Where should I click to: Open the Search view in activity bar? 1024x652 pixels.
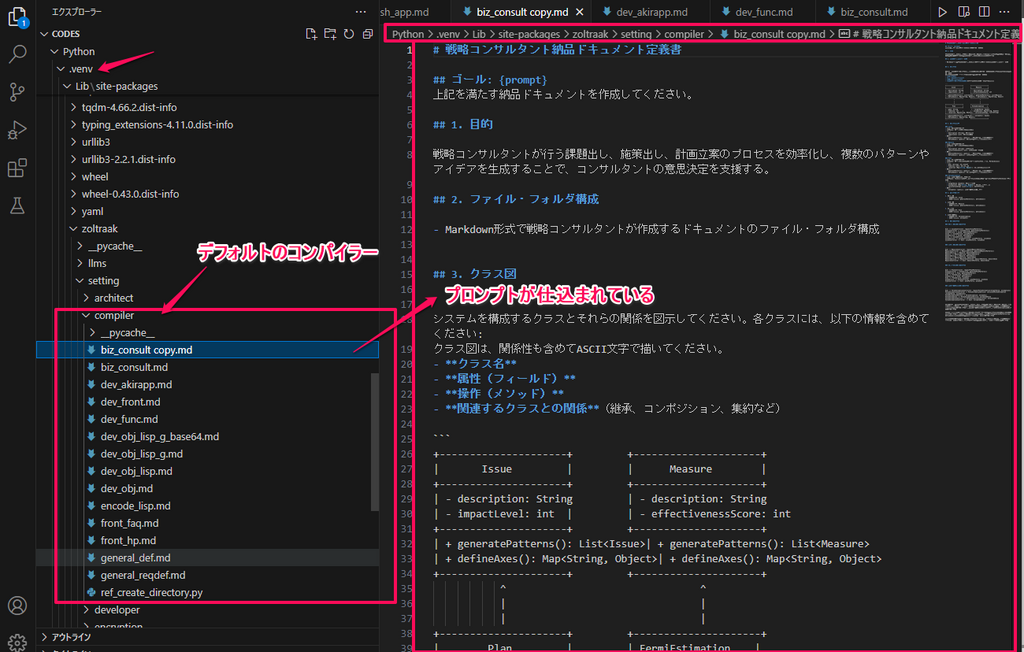pyautogui.click(x=18, y=54)
